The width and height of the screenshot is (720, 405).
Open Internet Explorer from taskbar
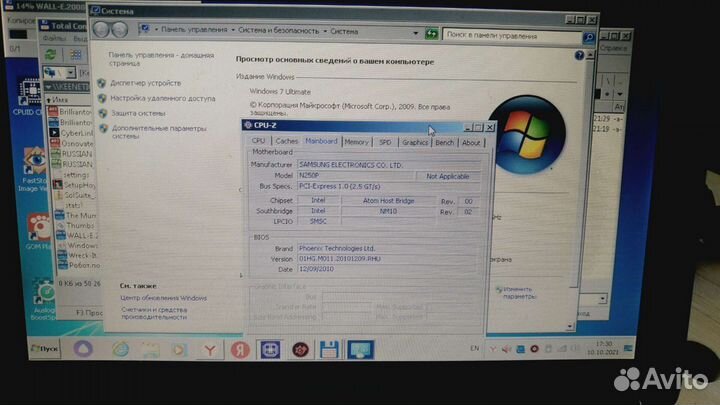point(120,349)
